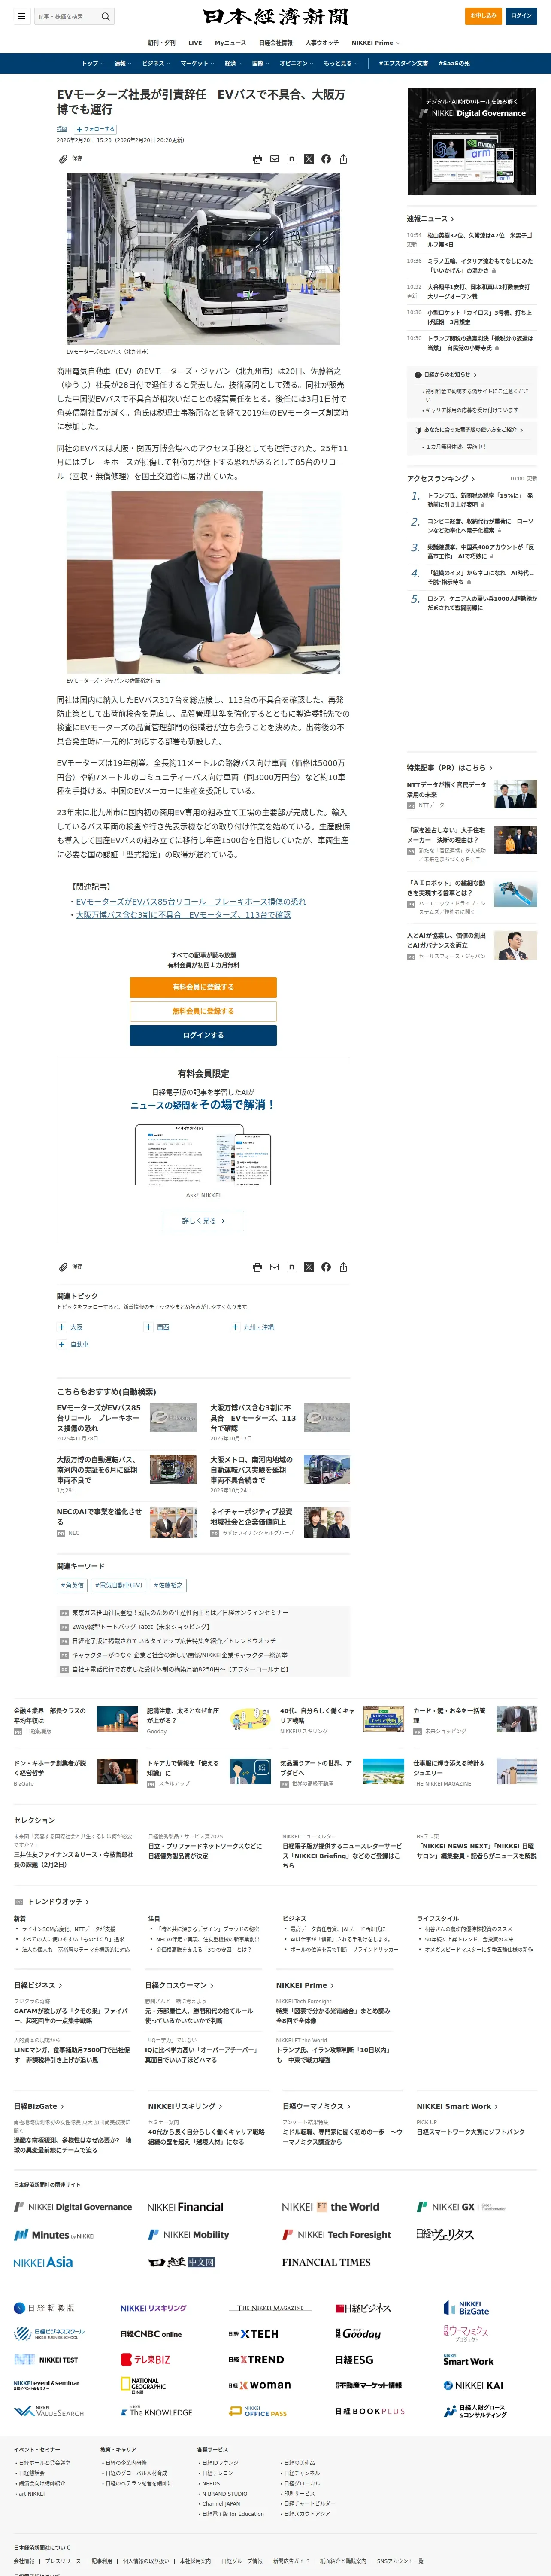Image resolution: width=551 pixels, height=2576 pixels.
Task: Expand the 国際 navigation dropdown
Action: [260, 63]
